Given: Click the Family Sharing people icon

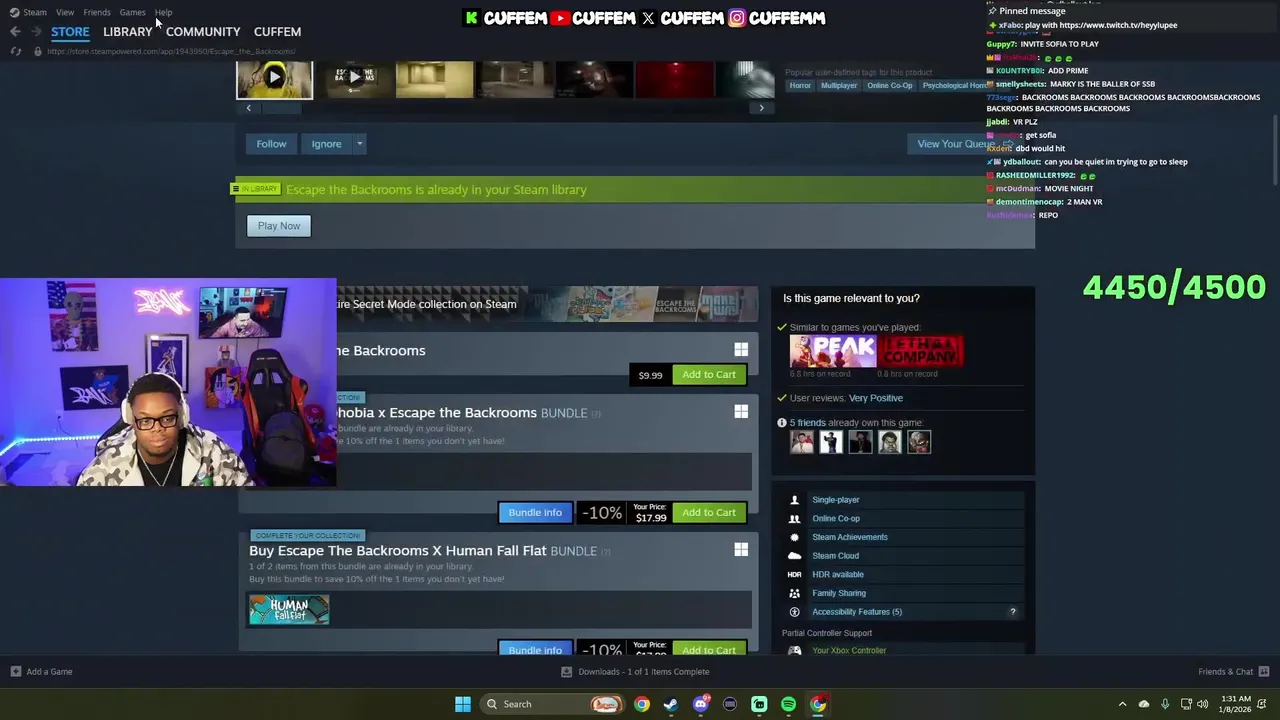Looking at the screenshot, I should (x=795, y=593).
